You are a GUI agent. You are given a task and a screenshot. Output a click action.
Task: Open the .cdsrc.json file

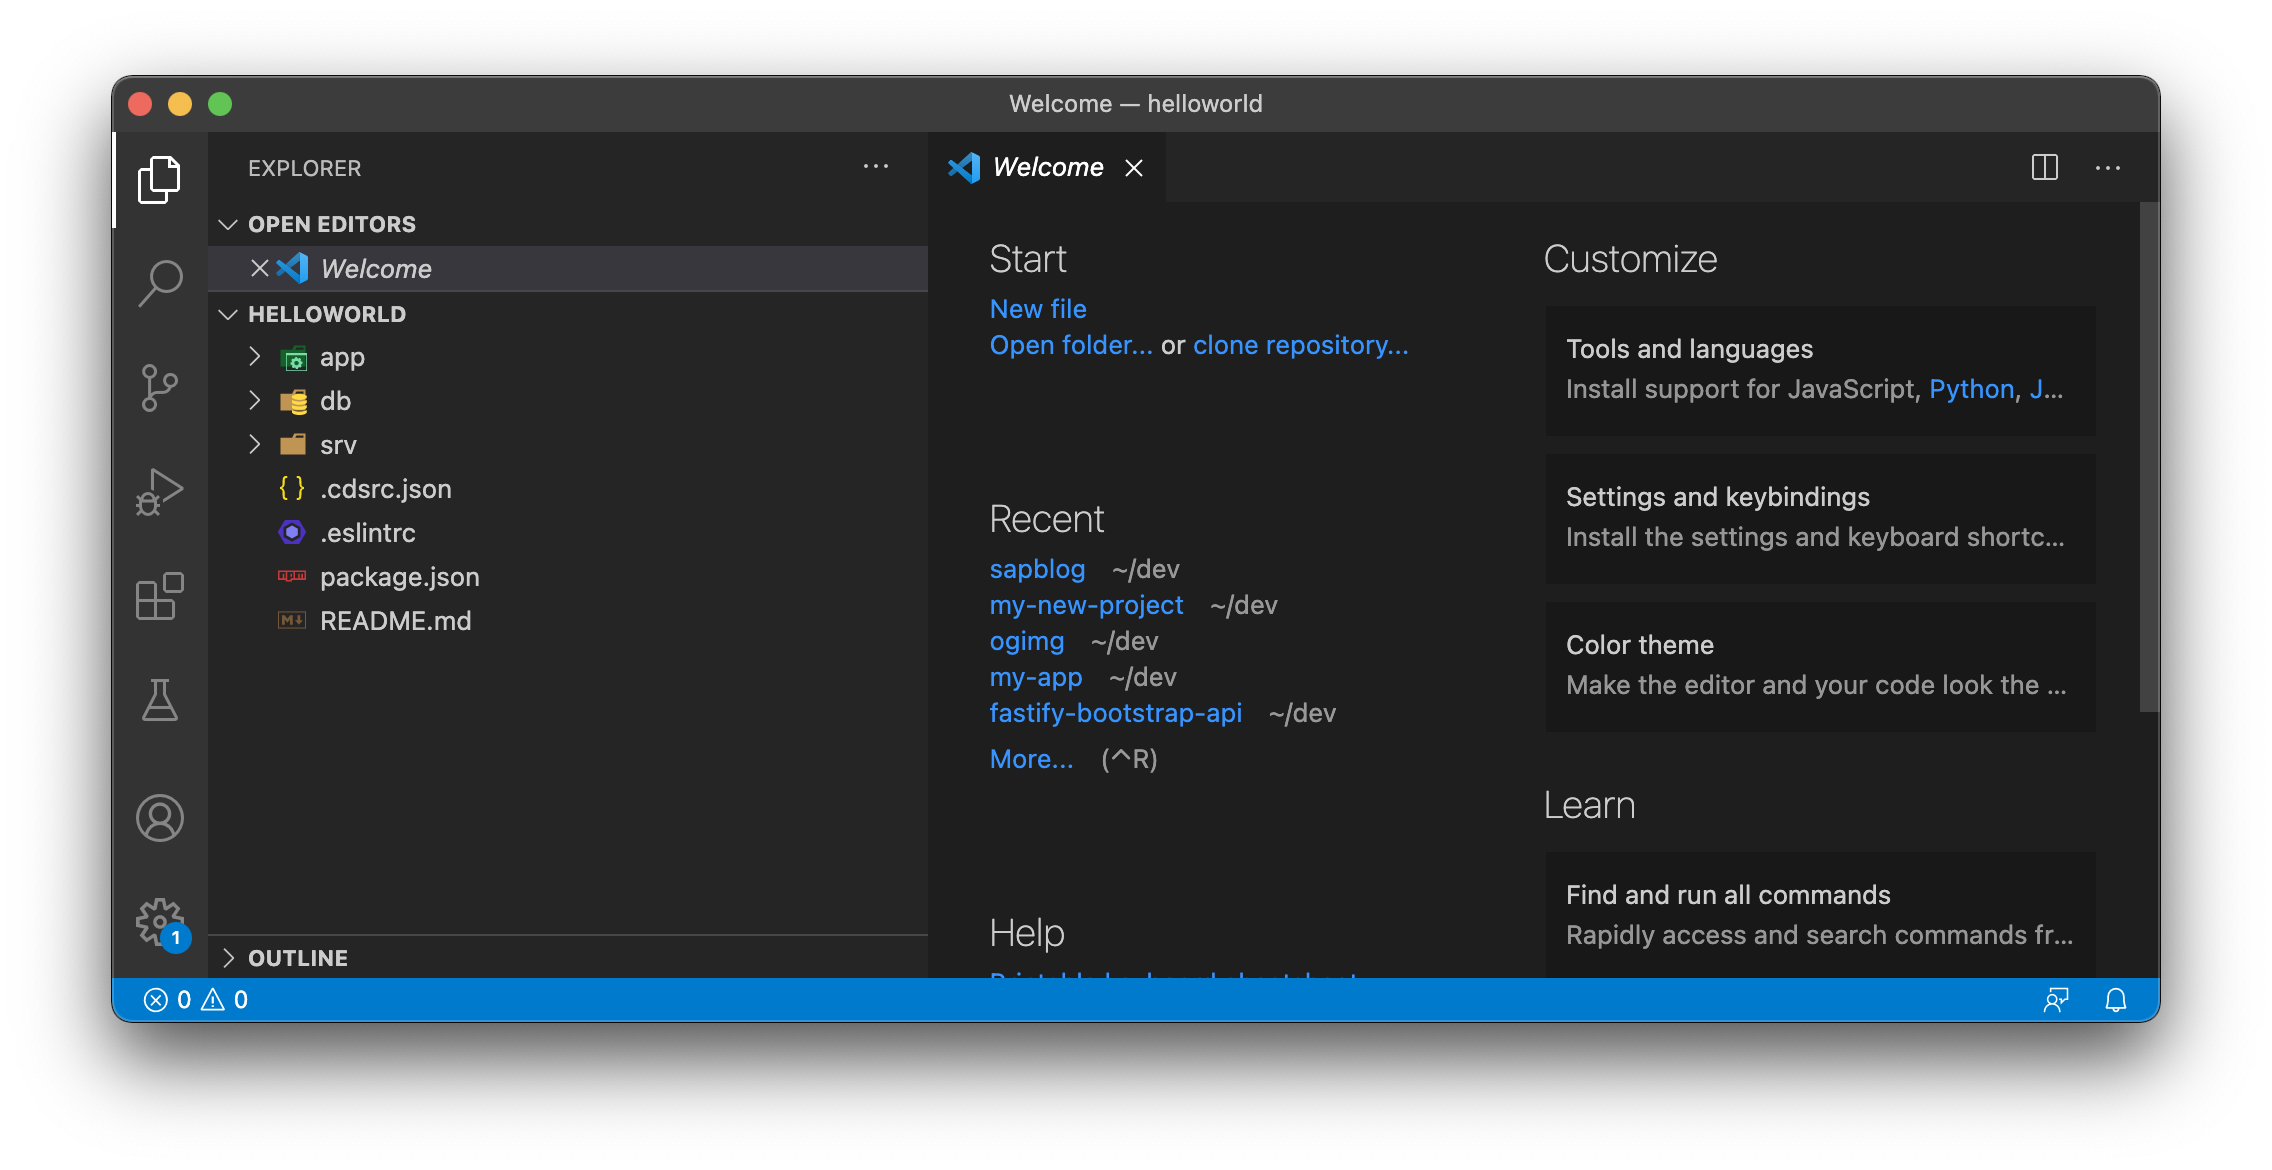[x=568, y=489]
